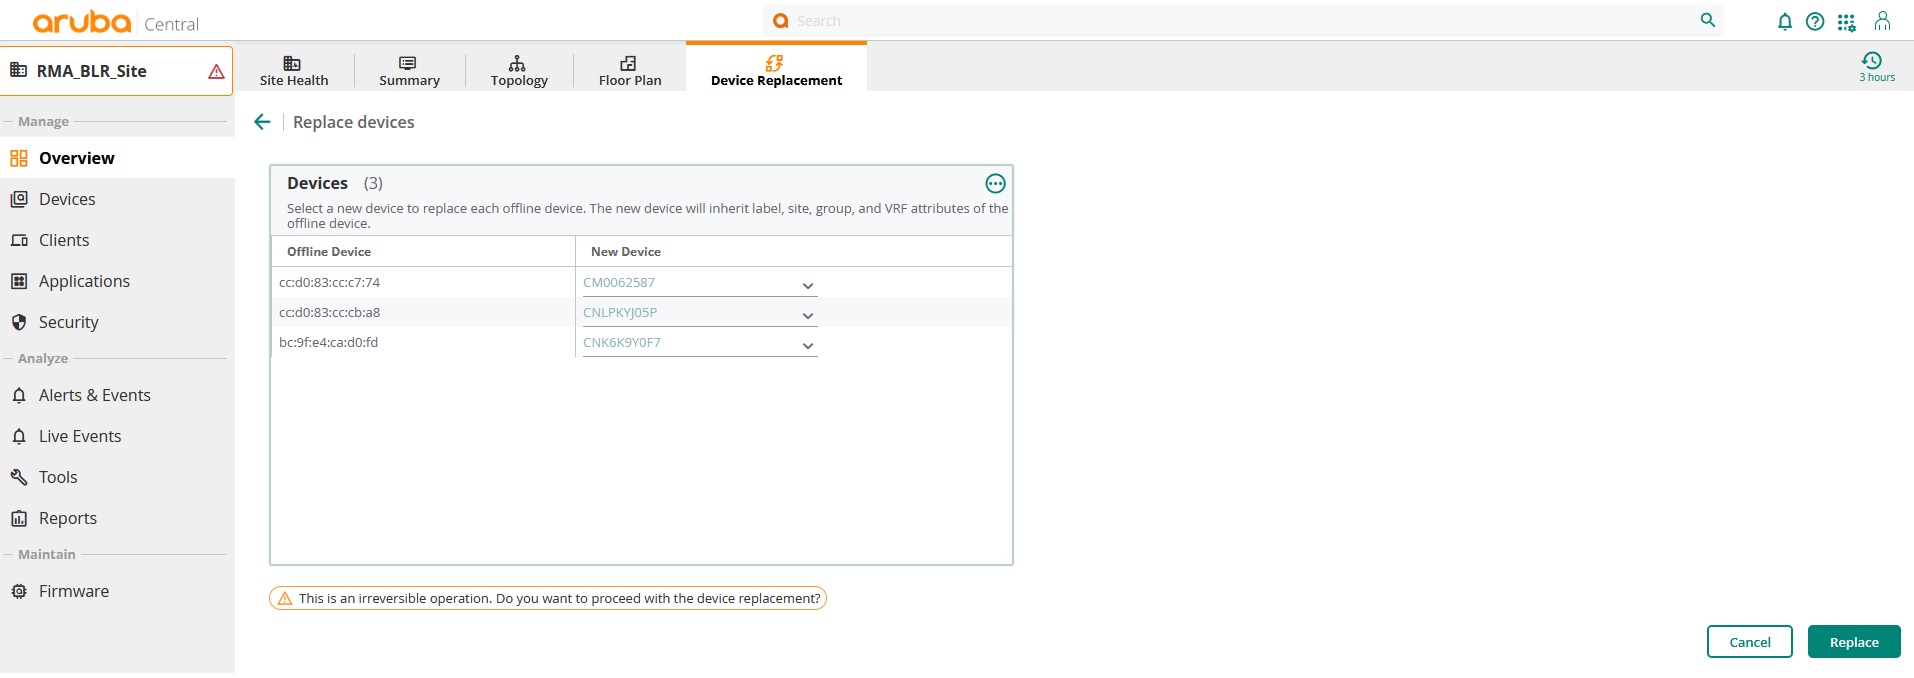Switch to the Topology tab
Screen dimensions: 1914x678
coord(518,70)
